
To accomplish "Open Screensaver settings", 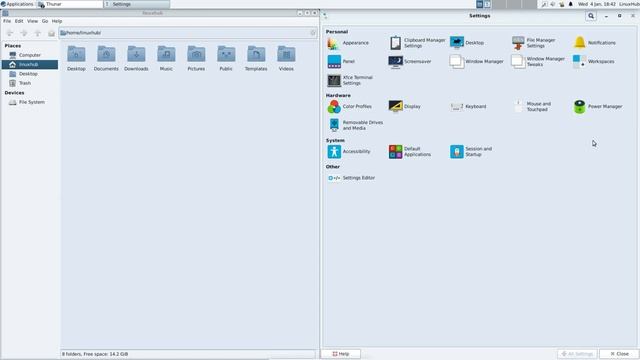I will pos(410,61).
